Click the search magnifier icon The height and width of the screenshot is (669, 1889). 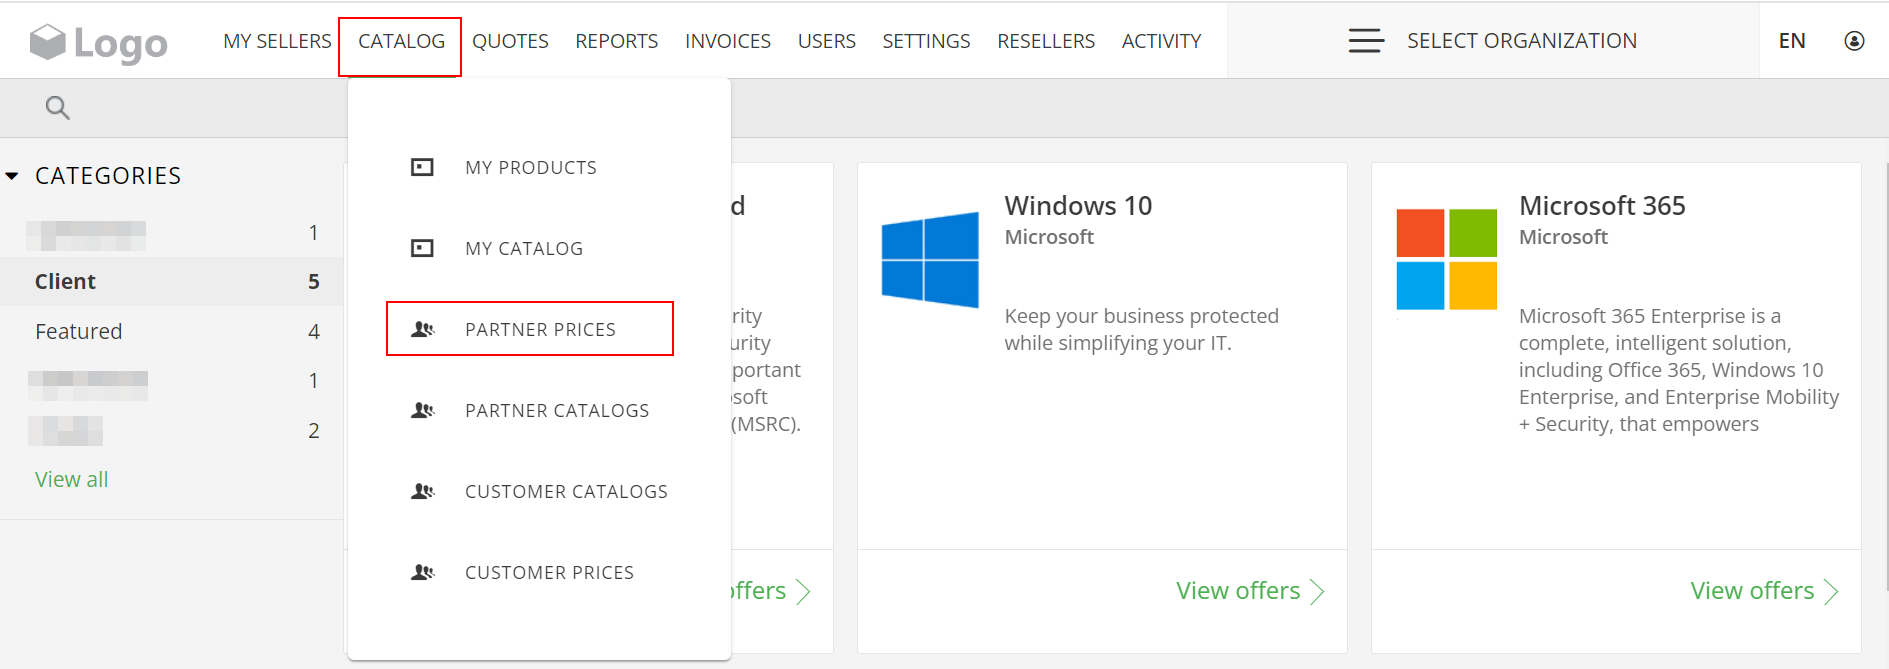[58, 107]
